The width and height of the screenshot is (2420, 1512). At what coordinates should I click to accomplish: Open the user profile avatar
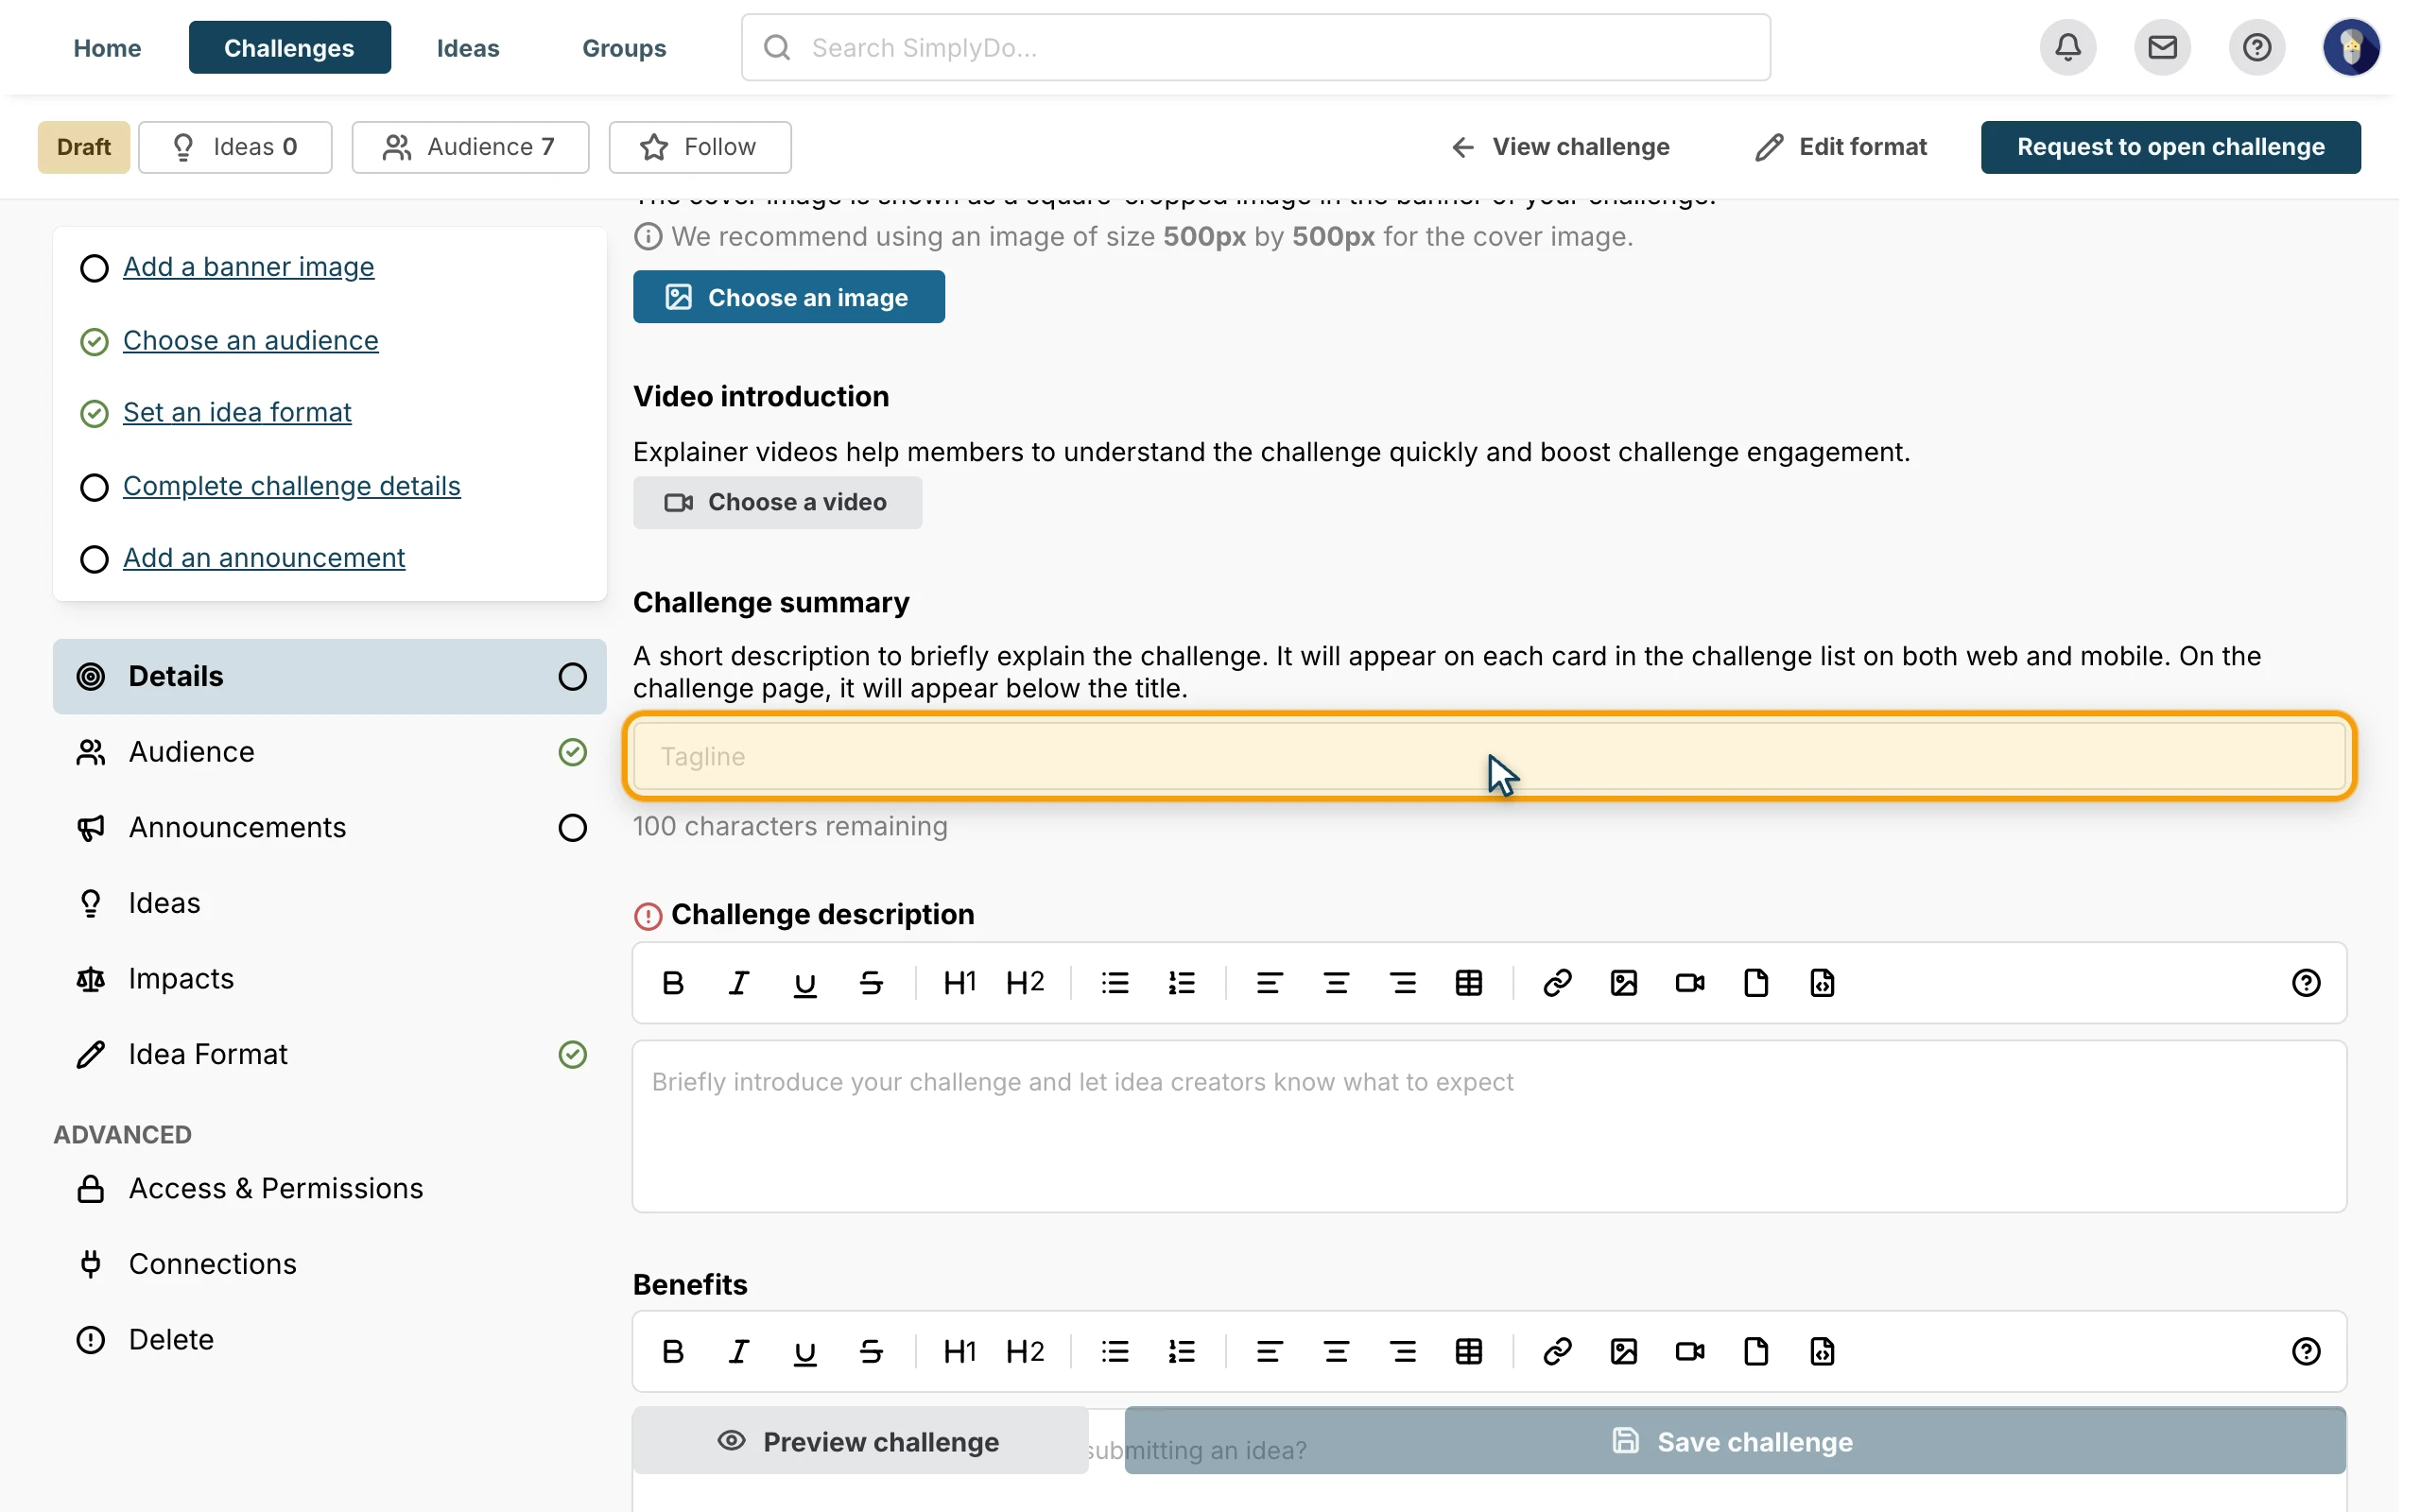pyautogui.click(x=2351, y=47)
